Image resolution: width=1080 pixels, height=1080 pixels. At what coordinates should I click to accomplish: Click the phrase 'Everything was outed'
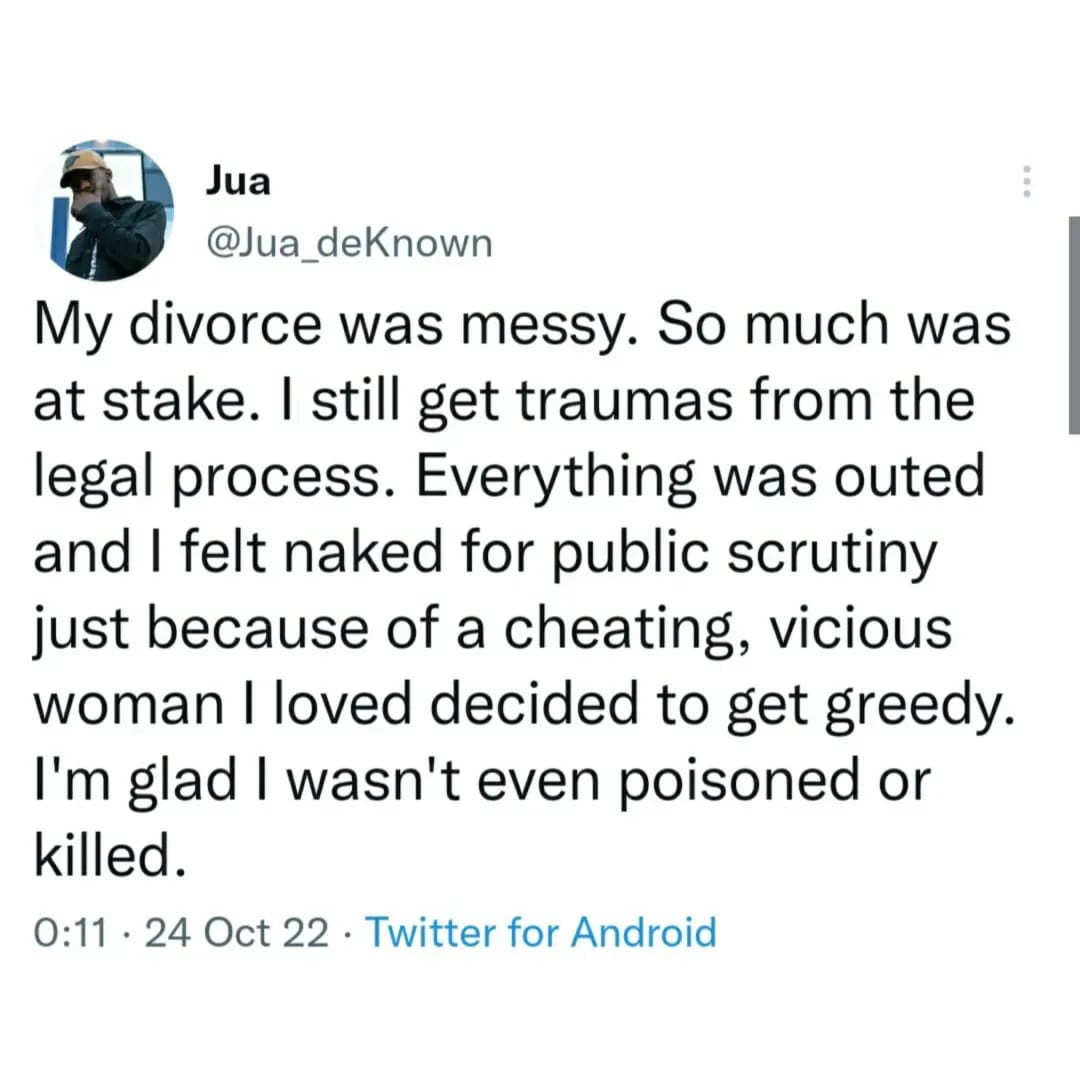pos(700,478)
